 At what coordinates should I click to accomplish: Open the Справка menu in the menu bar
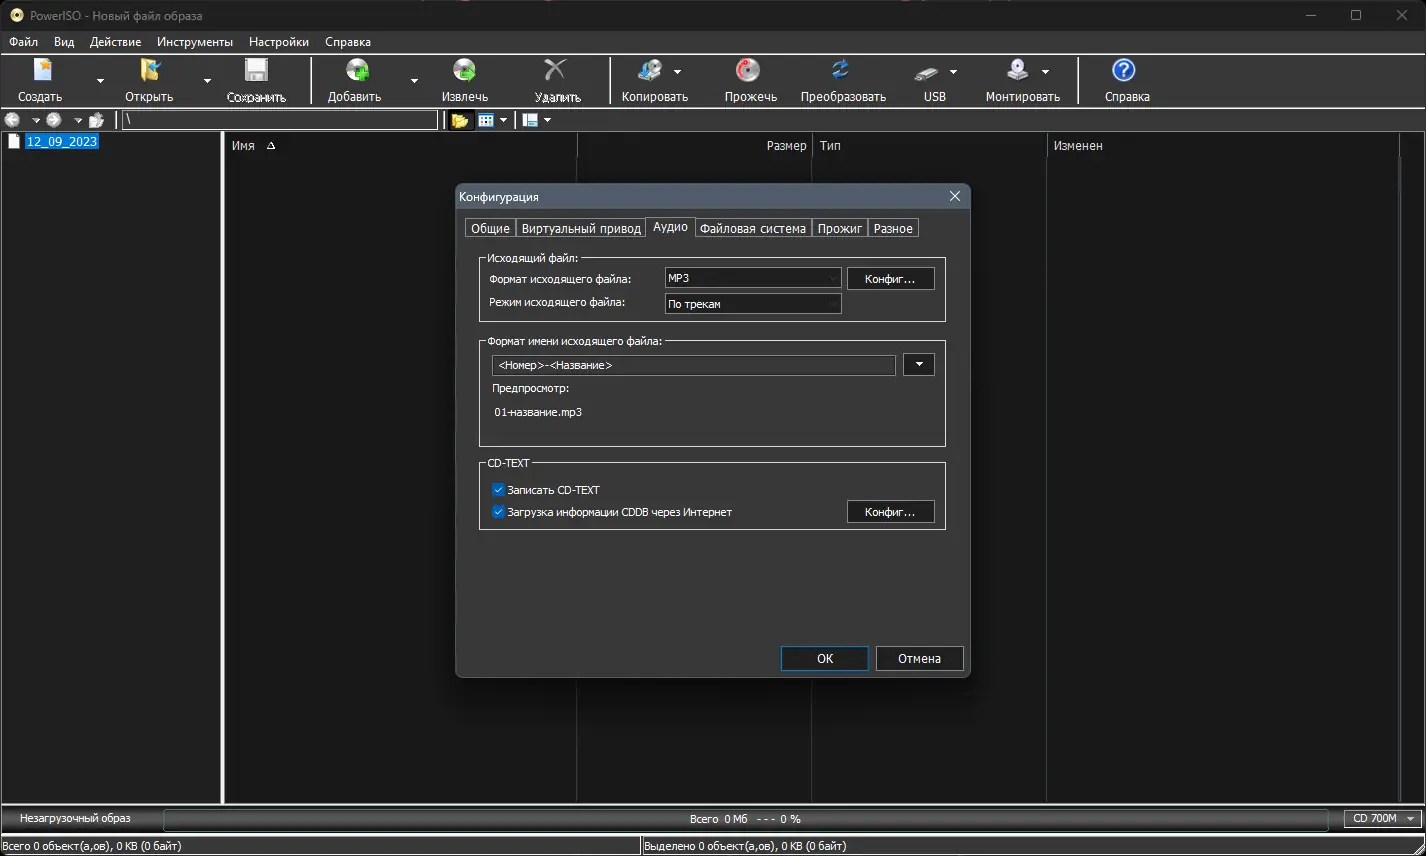click(348, 42)
